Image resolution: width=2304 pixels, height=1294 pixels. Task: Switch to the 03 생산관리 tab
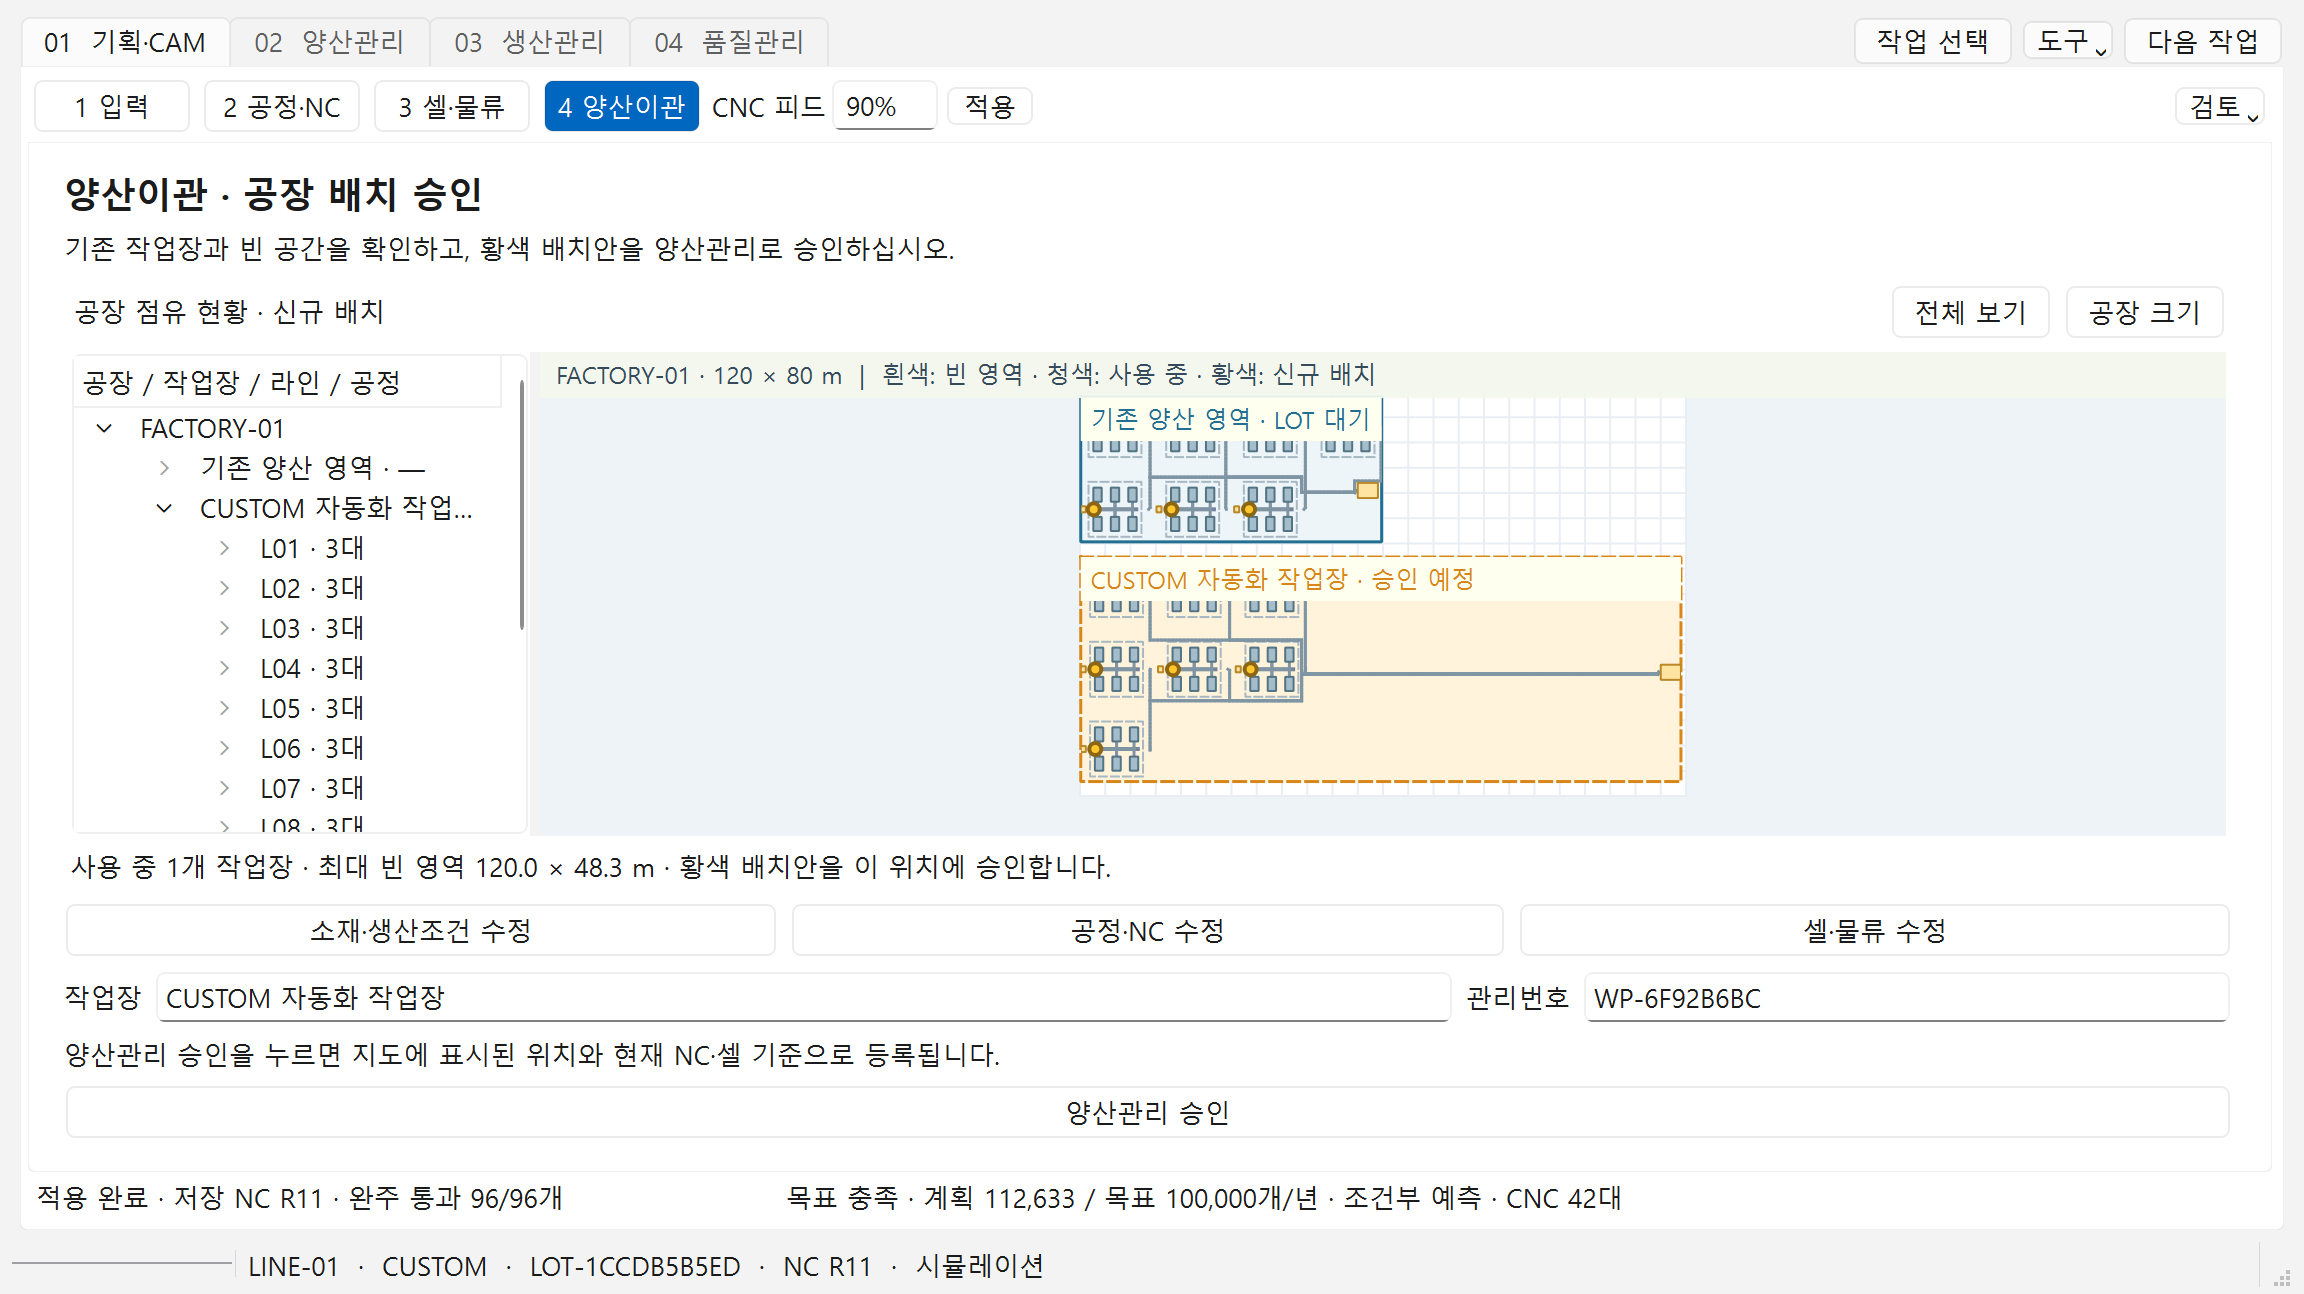point(529,42)
